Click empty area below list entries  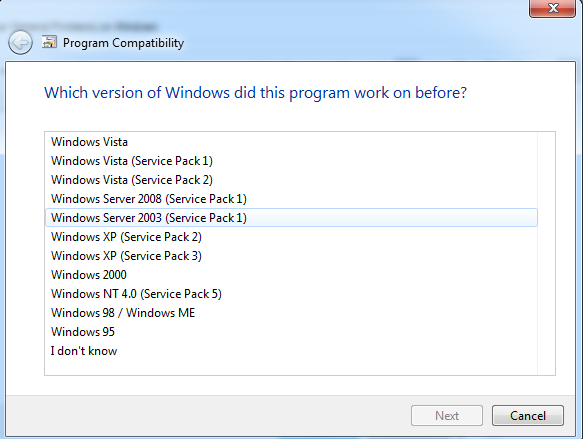click(x=291, y=367)
